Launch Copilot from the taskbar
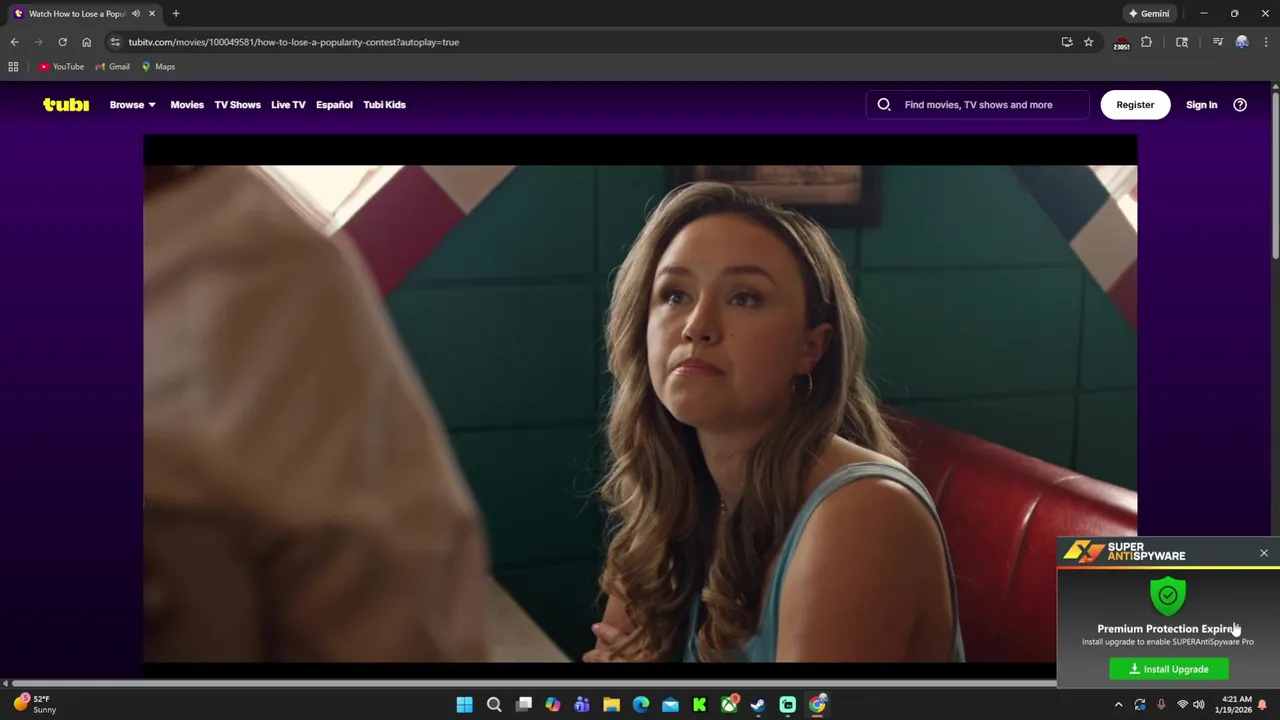 coord(553,704)
